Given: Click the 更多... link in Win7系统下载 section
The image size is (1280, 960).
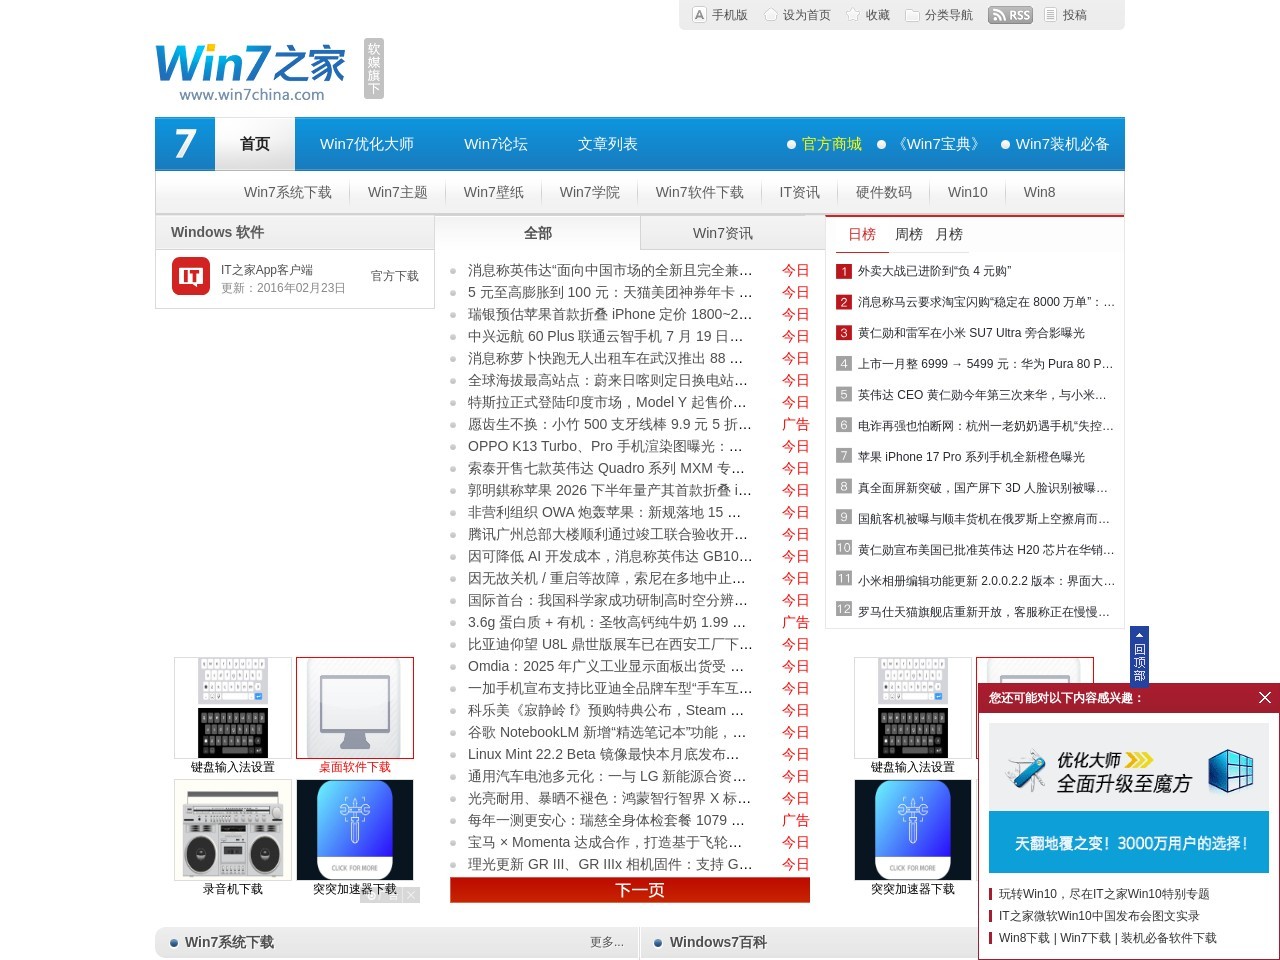Looking at the screenshot, I should click(606, 941).
